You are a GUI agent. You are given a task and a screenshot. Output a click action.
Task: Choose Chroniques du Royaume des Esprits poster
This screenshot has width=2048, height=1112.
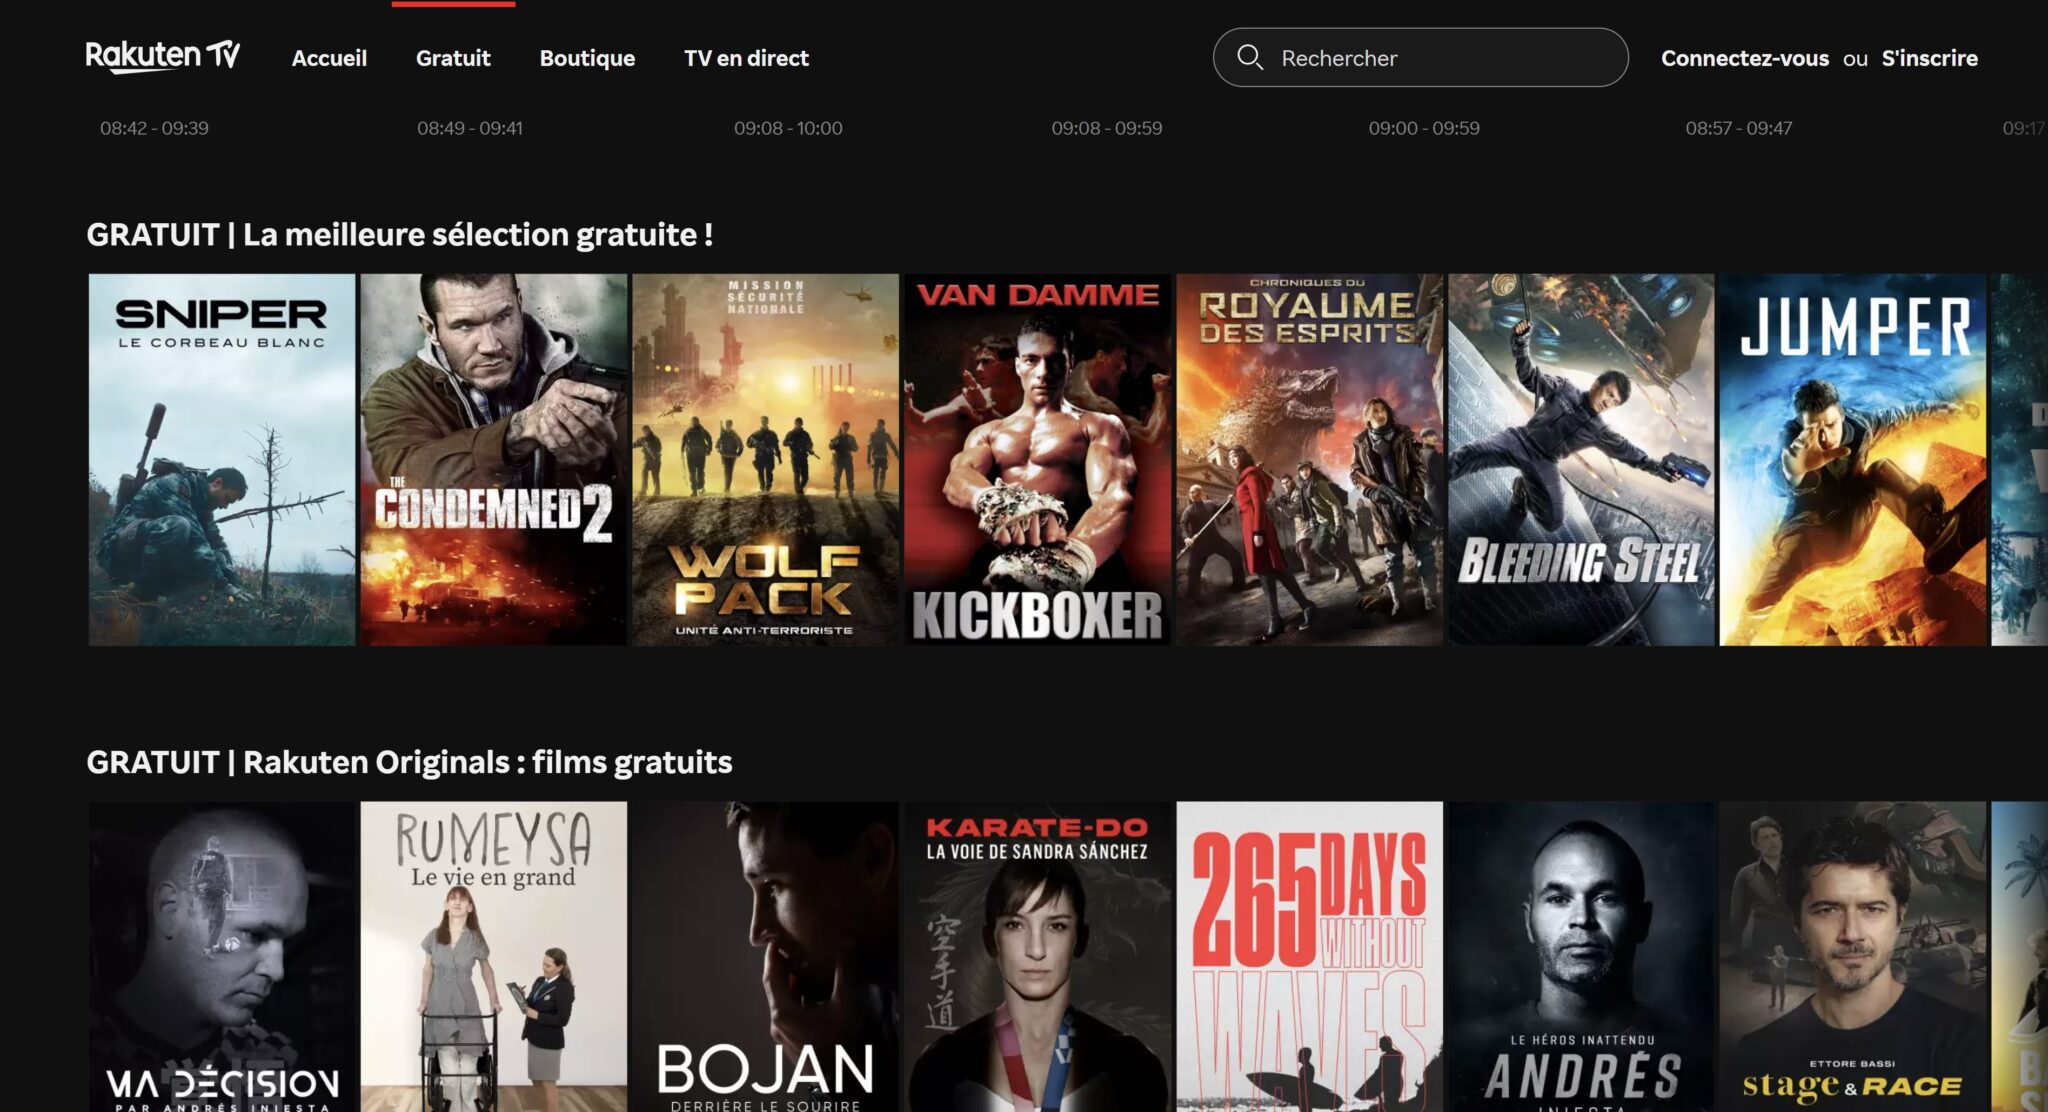1310,459
